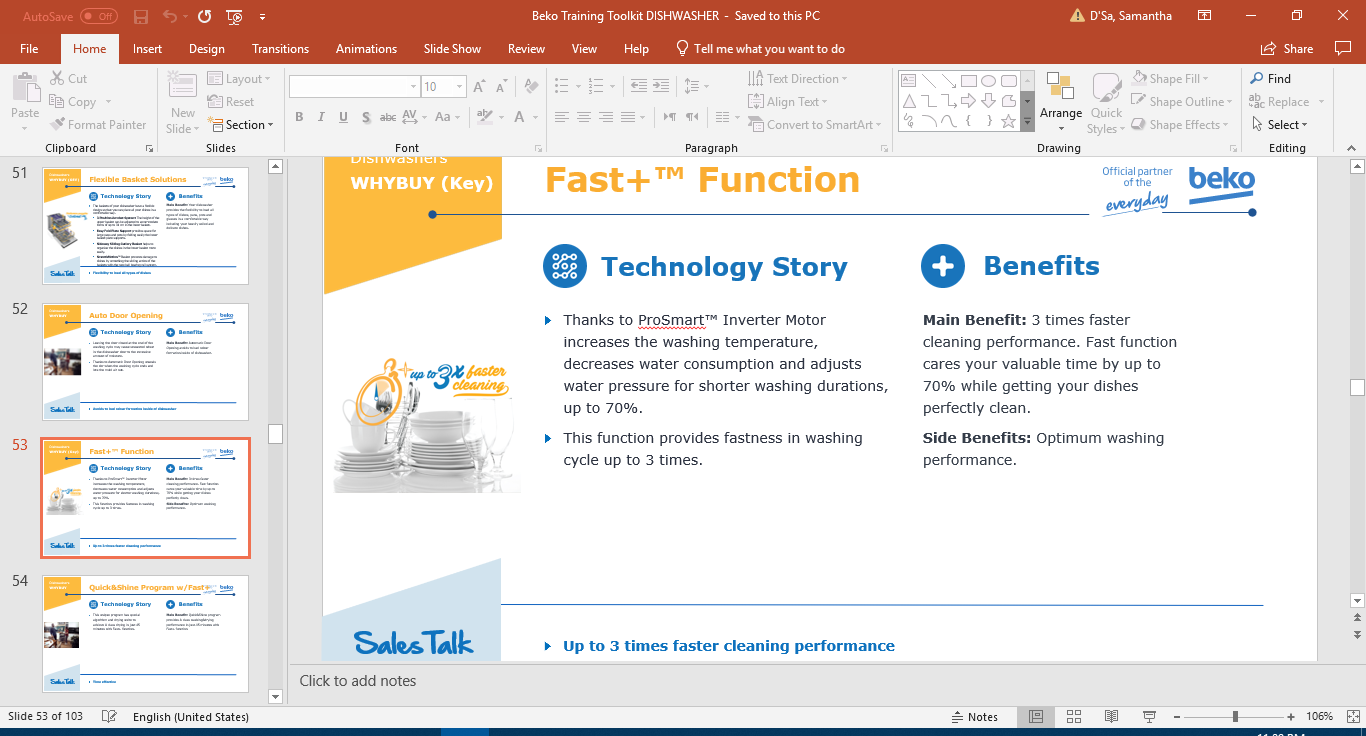Screen dimensions: 1366x736
Task: Open the Find tool in Editing group
Action: [1270, 79]
